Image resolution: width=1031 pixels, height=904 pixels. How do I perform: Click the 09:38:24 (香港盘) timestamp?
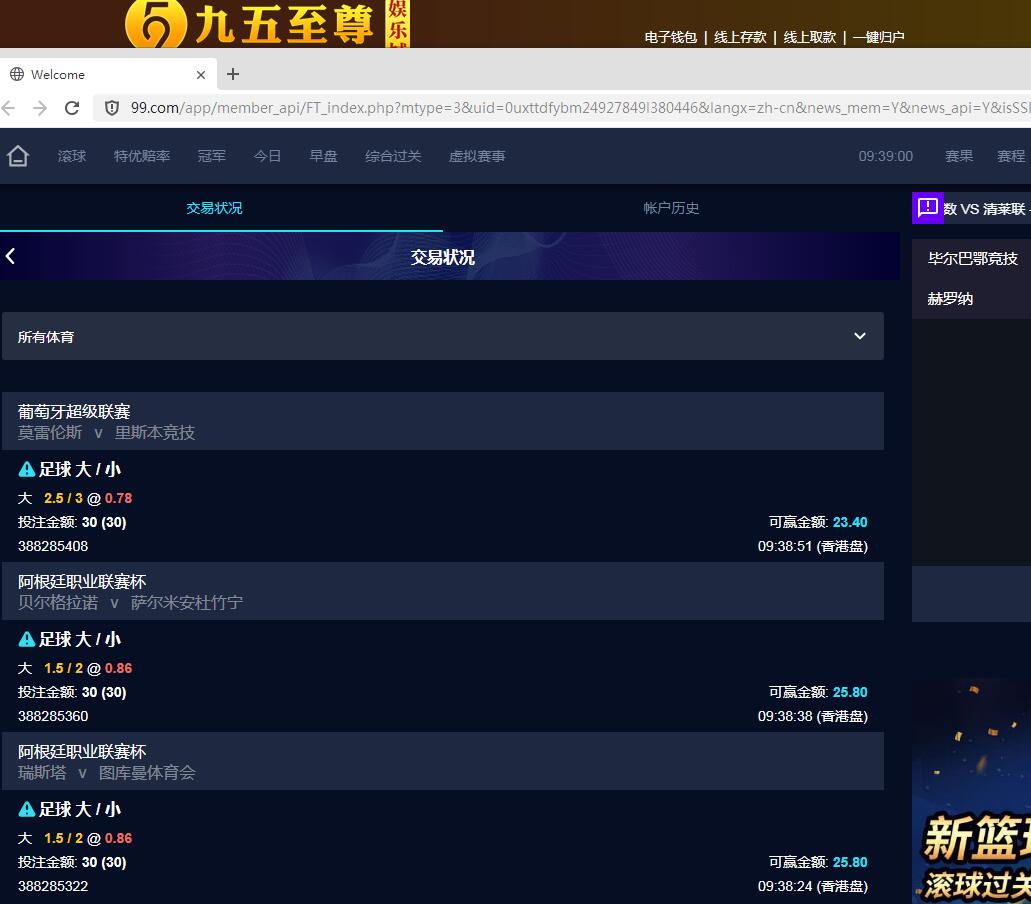813,886
